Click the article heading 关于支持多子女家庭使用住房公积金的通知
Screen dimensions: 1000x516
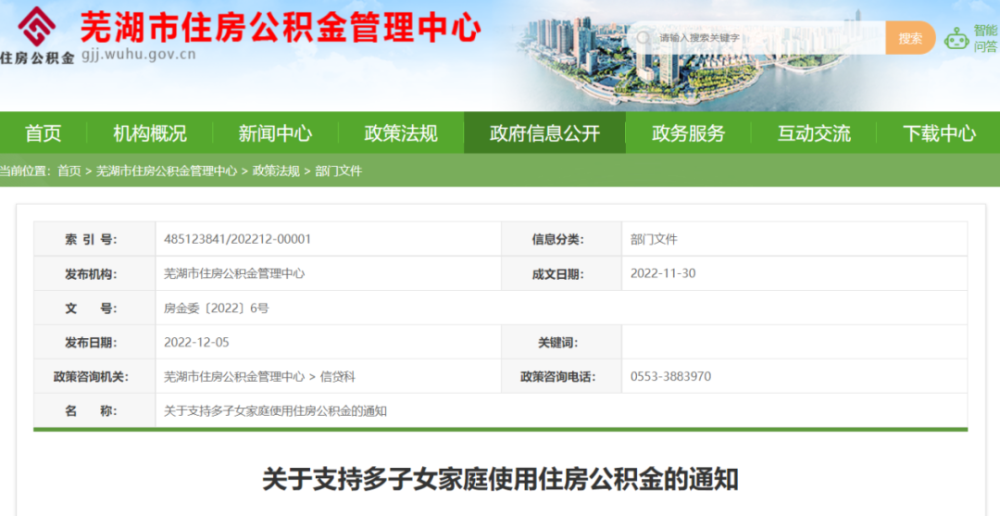pos(501,478)
